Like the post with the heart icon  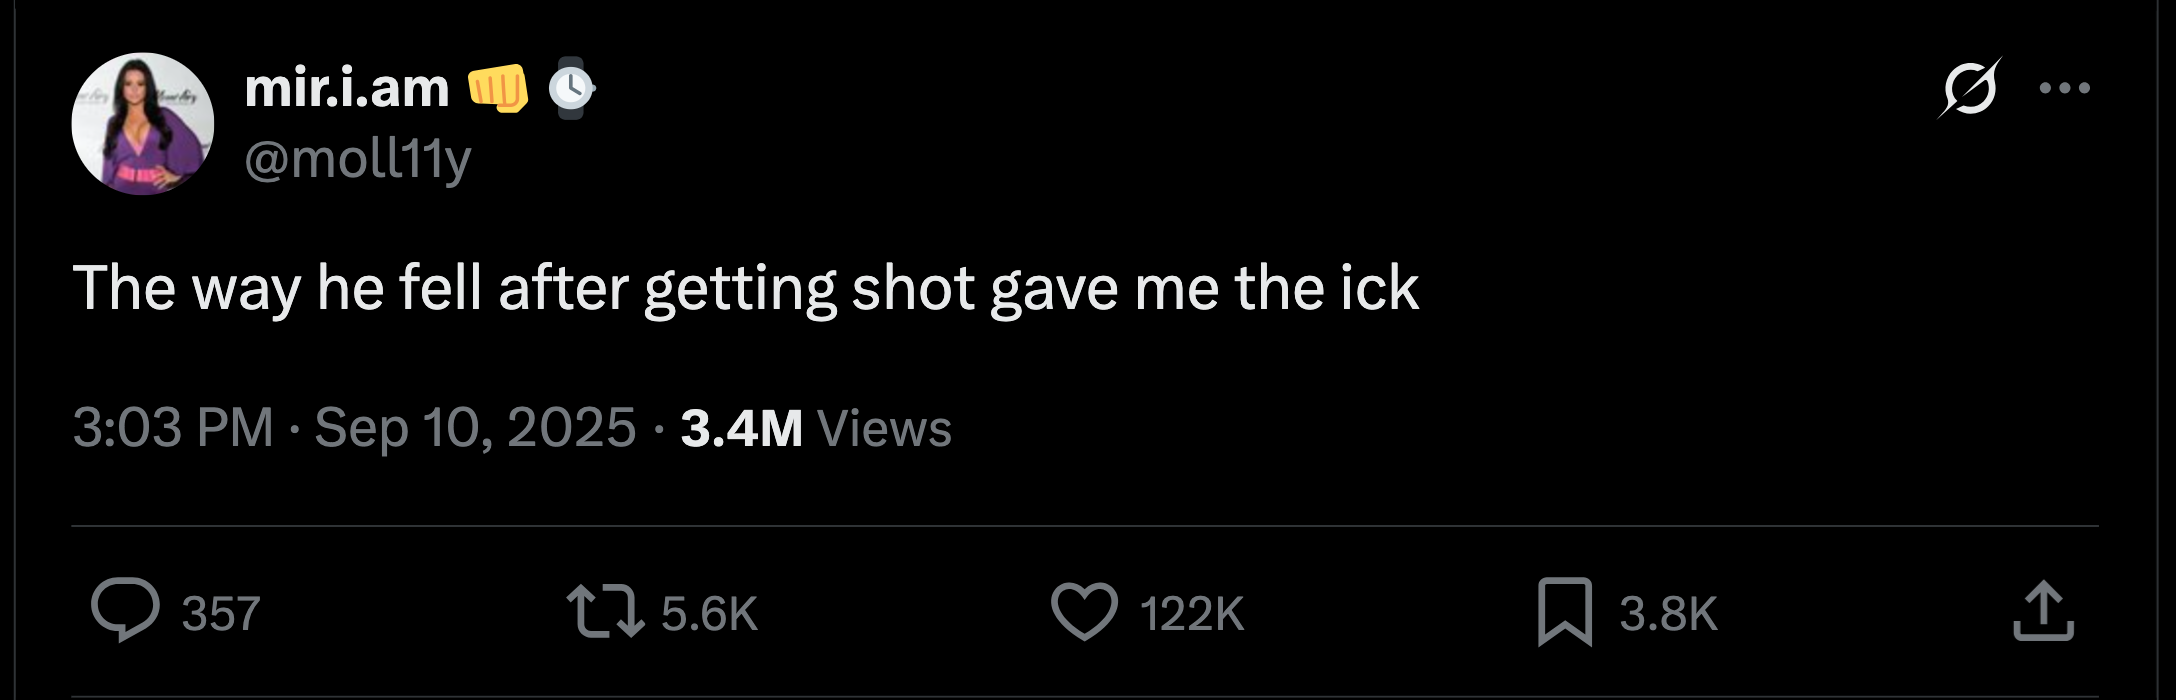(1084, 611)
